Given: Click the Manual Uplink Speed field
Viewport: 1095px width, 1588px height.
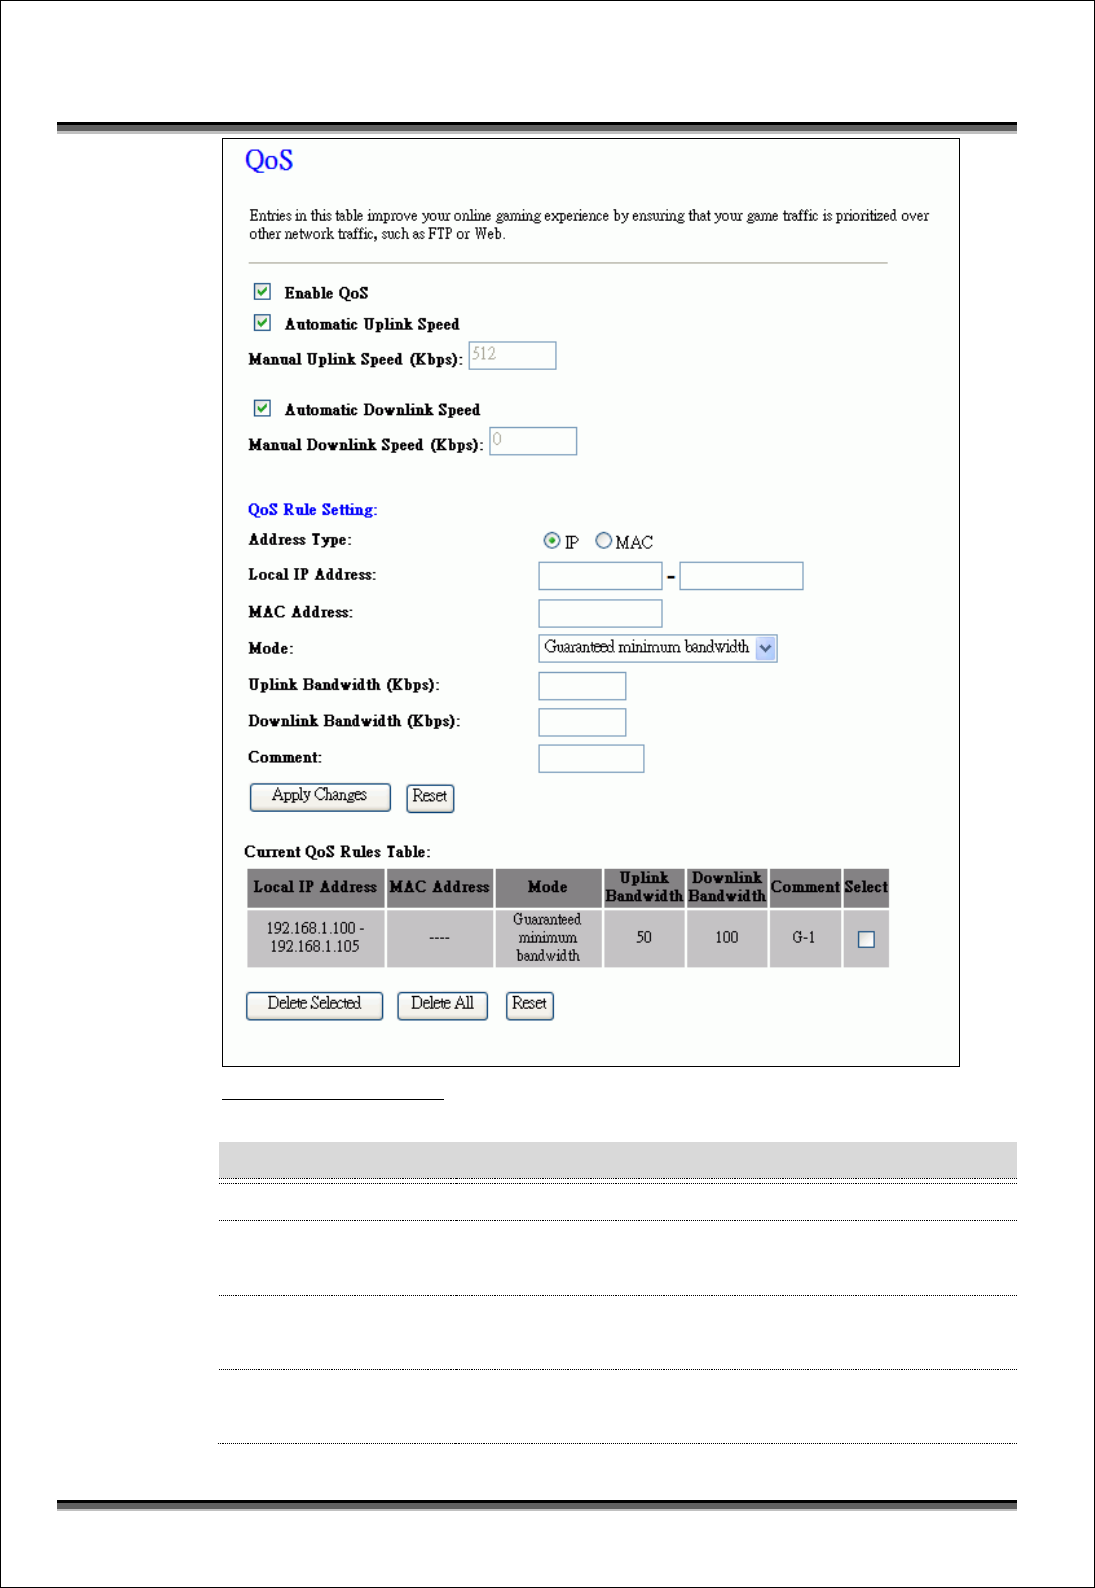Looking at the screenshot, I should (512, 355).
